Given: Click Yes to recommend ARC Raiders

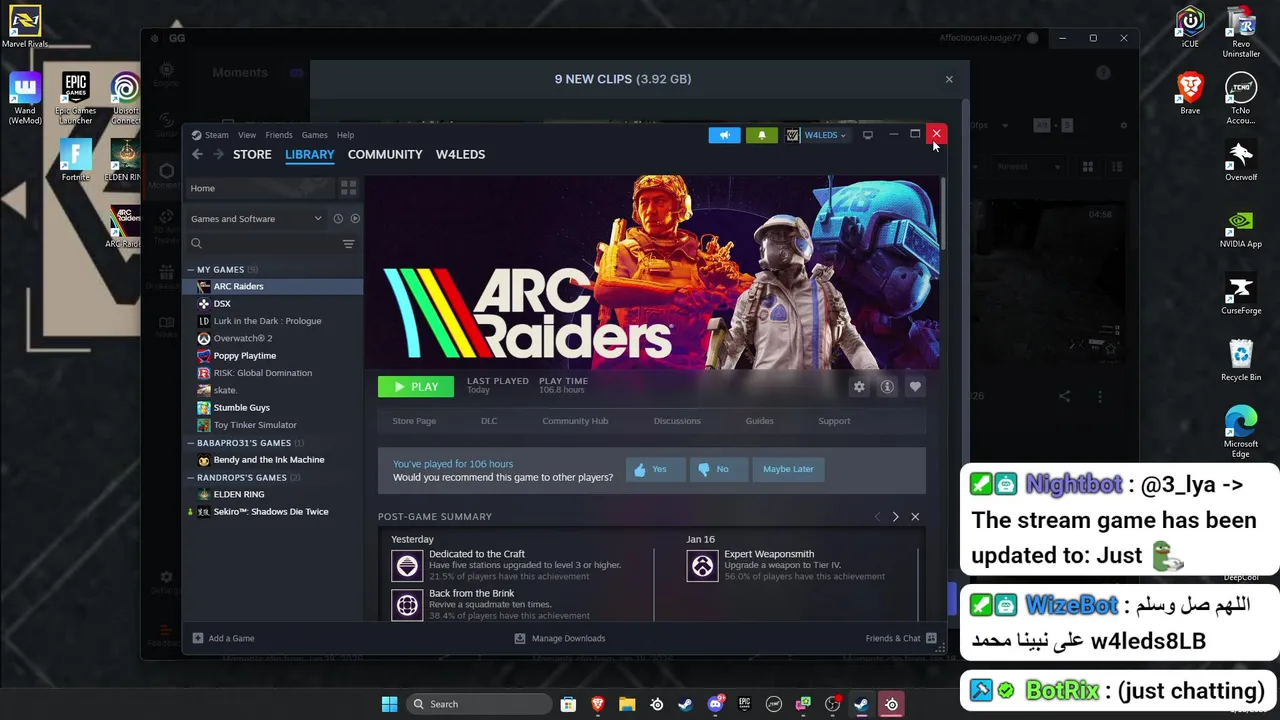Looking at the screenshot, I should 654,469.
